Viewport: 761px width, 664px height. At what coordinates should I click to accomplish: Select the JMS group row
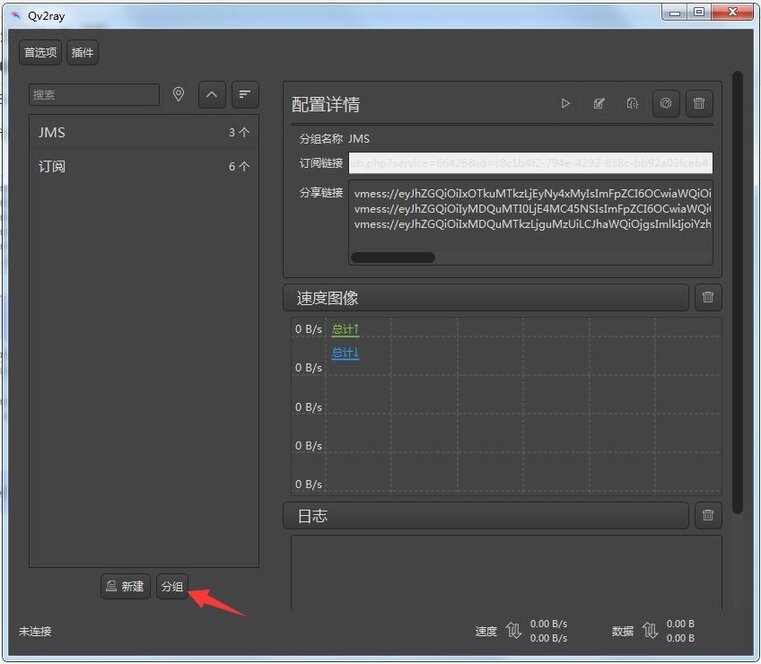(x=144, y=133)
